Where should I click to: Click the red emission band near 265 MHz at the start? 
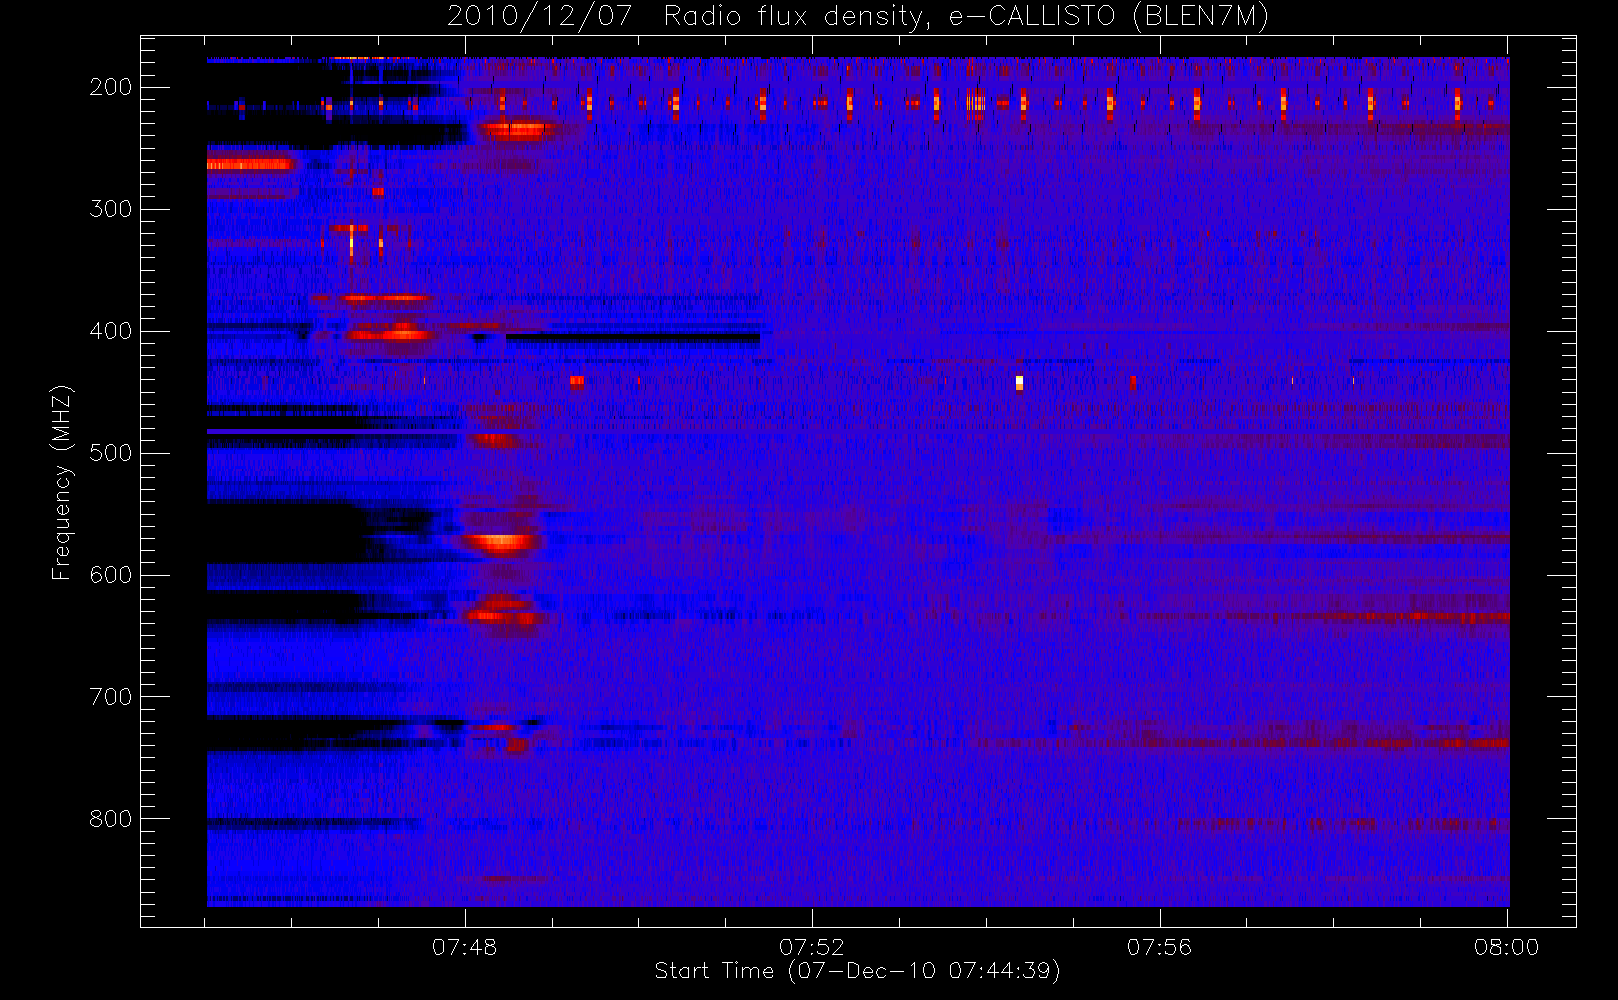250,164
